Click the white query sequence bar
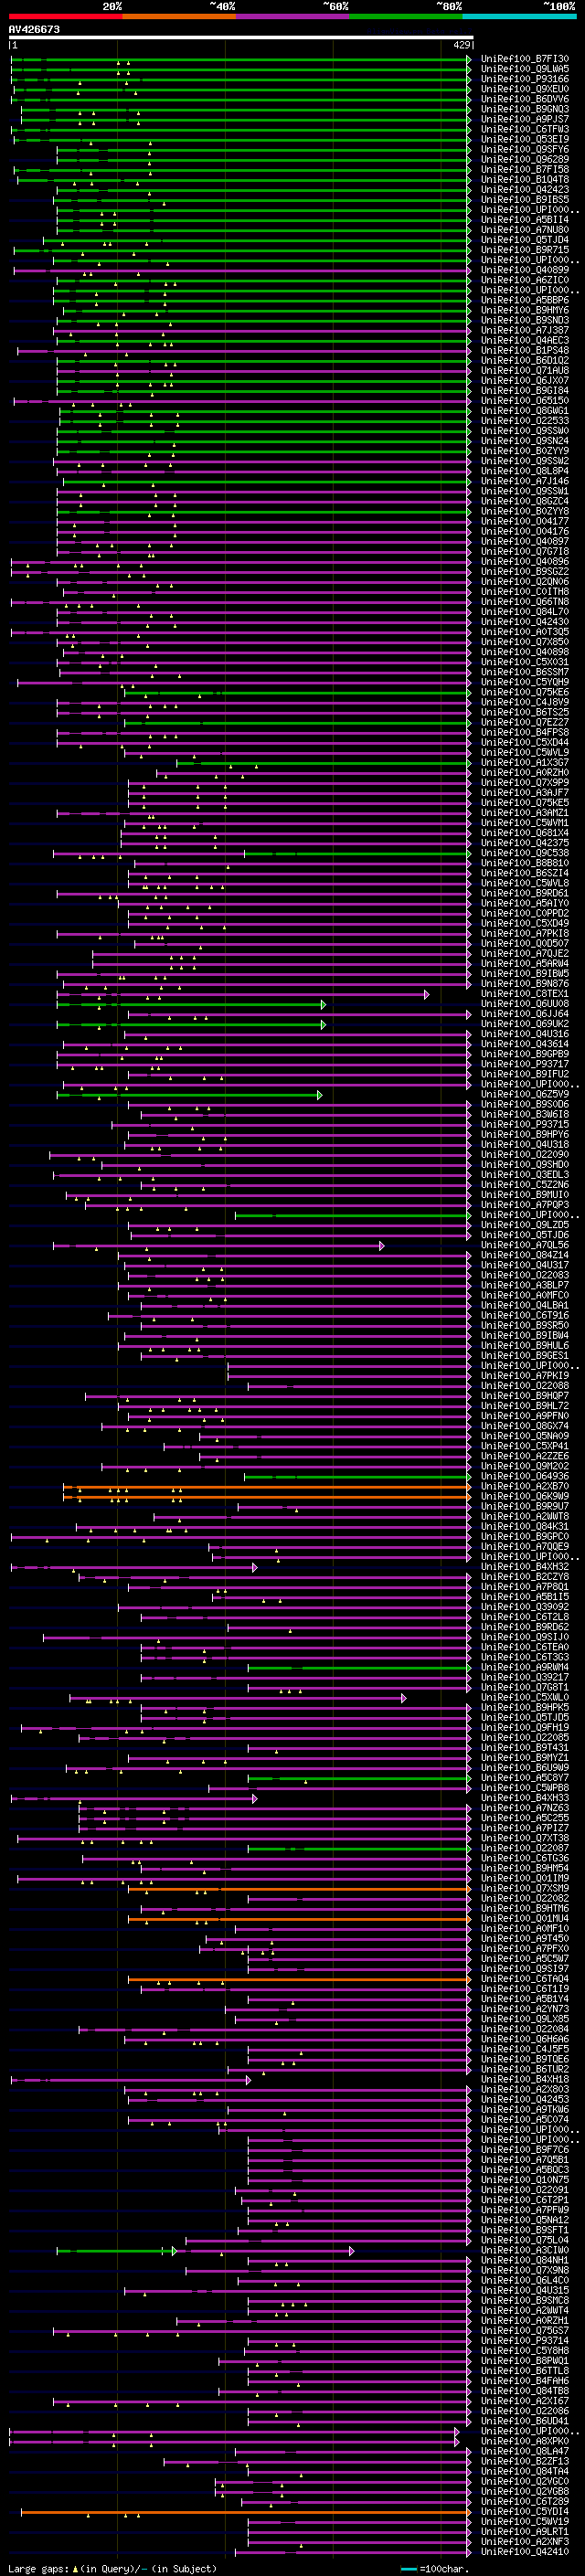 point(241,38)
